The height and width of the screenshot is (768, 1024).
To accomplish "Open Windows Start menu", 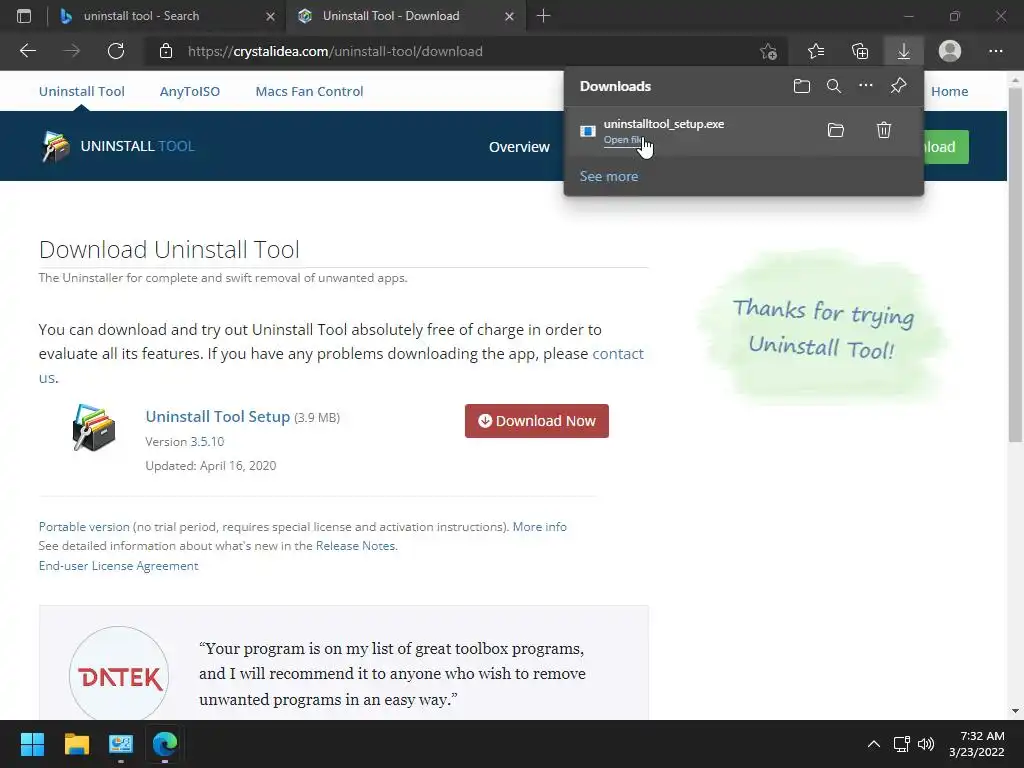I will coord(32,744).
